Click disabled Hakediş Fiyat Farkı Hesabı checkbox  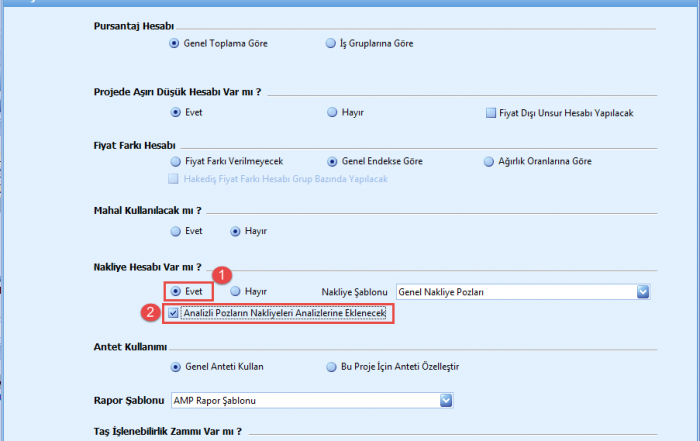[x=174, y=179]
